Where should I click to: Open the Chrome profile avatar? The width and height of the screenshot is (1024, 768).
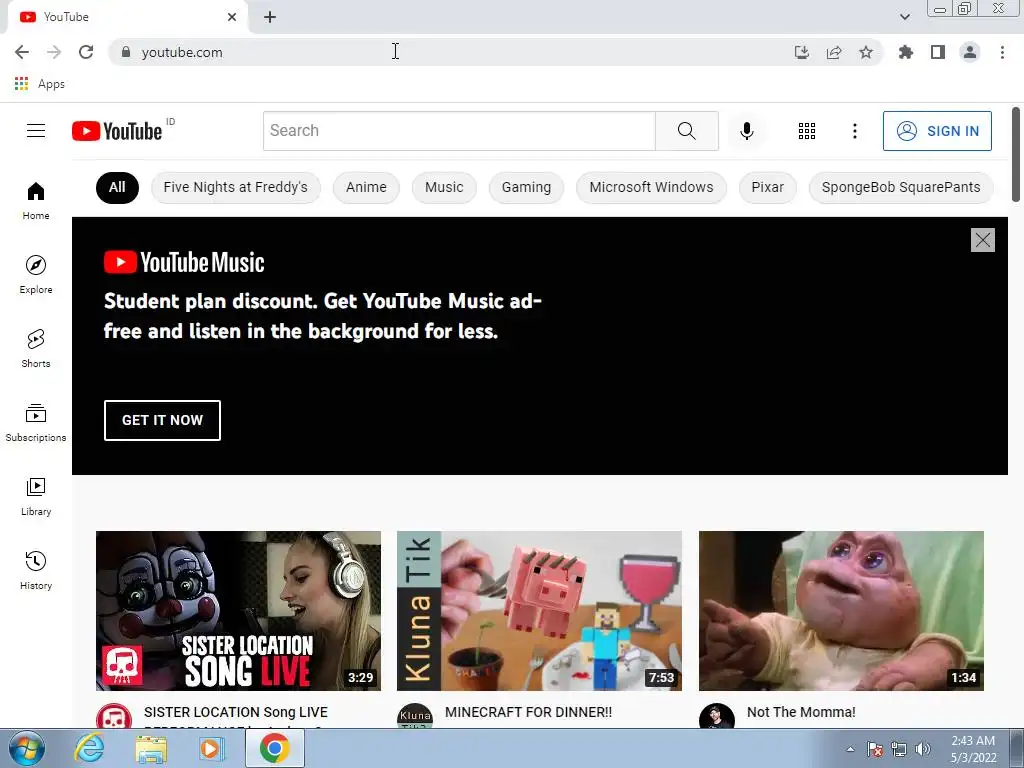coord(970,52)
